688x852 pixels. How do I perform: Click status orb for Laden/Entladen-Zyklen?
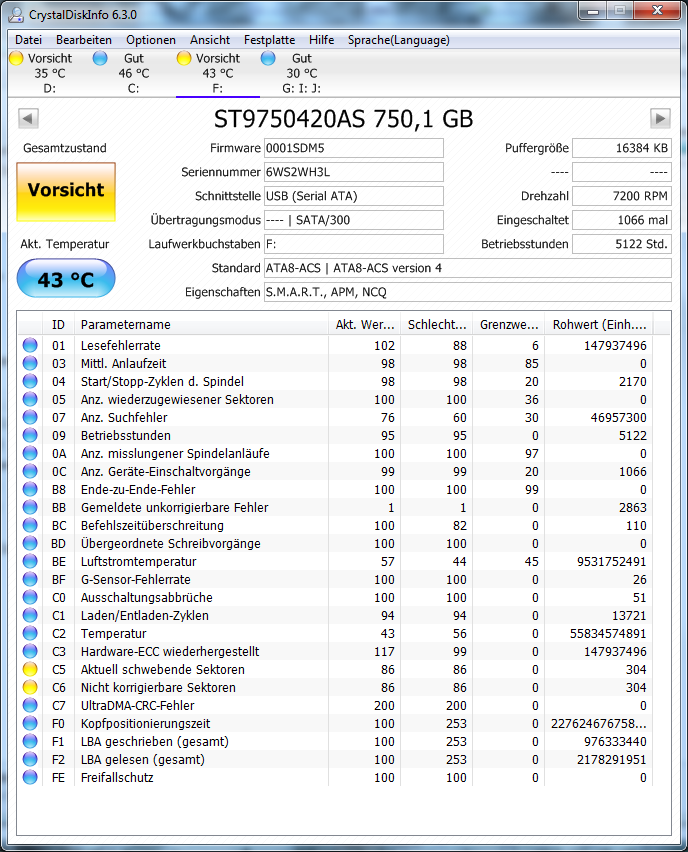(30, 615)
